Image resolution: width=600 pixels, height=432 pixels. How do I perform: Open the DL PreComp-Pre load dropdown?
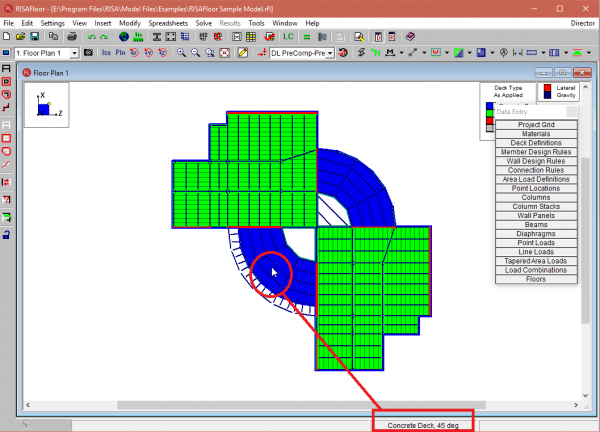pos(329,52)
